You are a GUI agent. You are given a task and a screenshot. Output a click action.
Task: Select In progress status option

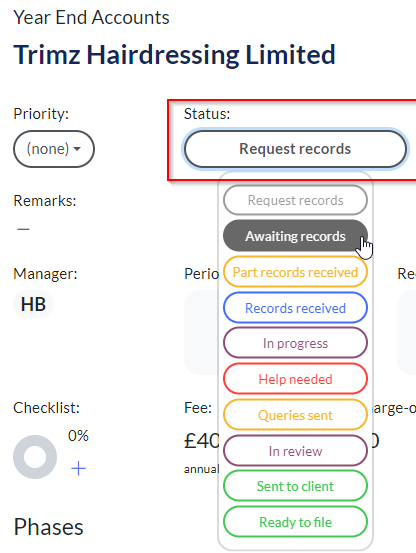(295, 343)
